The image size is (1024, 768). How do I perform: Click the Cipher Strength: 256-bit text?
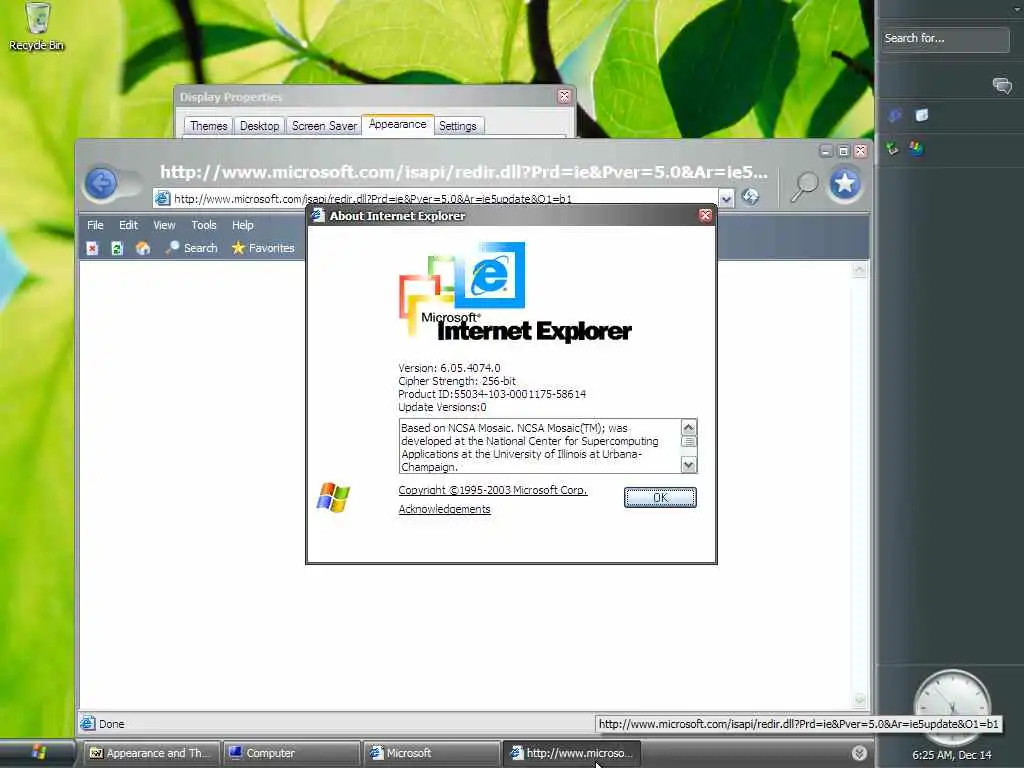click(456, 381)
